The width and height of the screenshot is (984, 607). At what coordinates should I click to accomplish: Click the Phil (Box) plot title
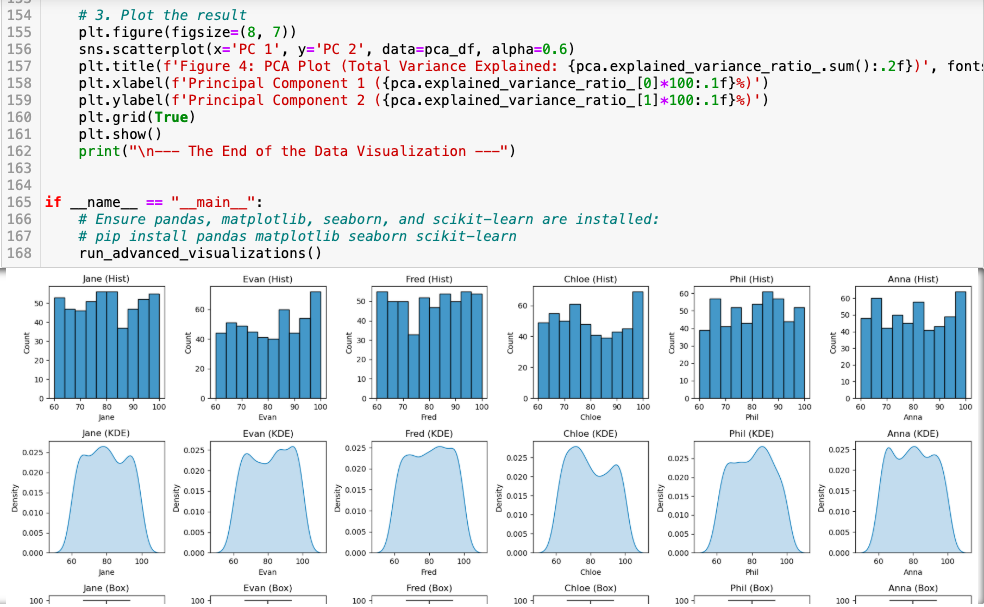tap(751, 588)
